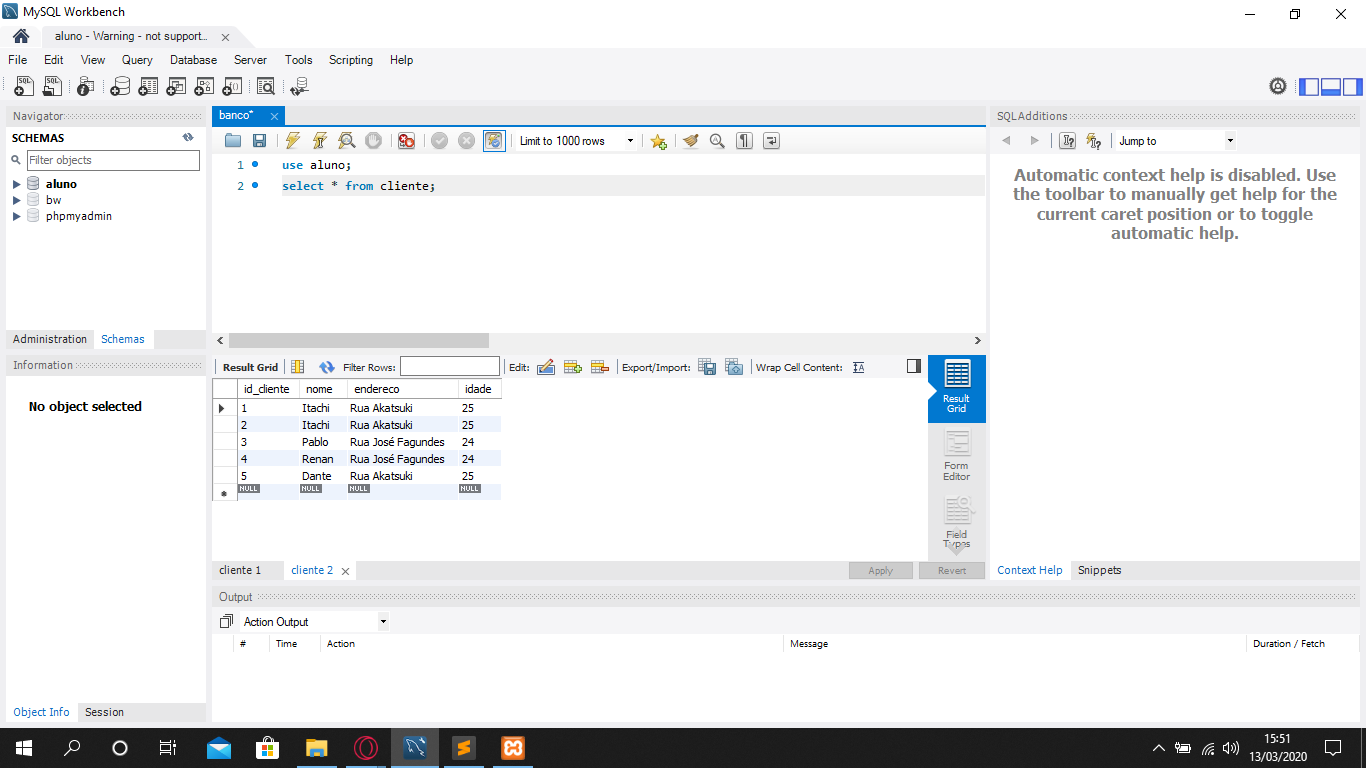Viewport: 1366px width, 768px height.
Task: Toggle invisible characters pilcrow icon
Action: click(744, 141)
